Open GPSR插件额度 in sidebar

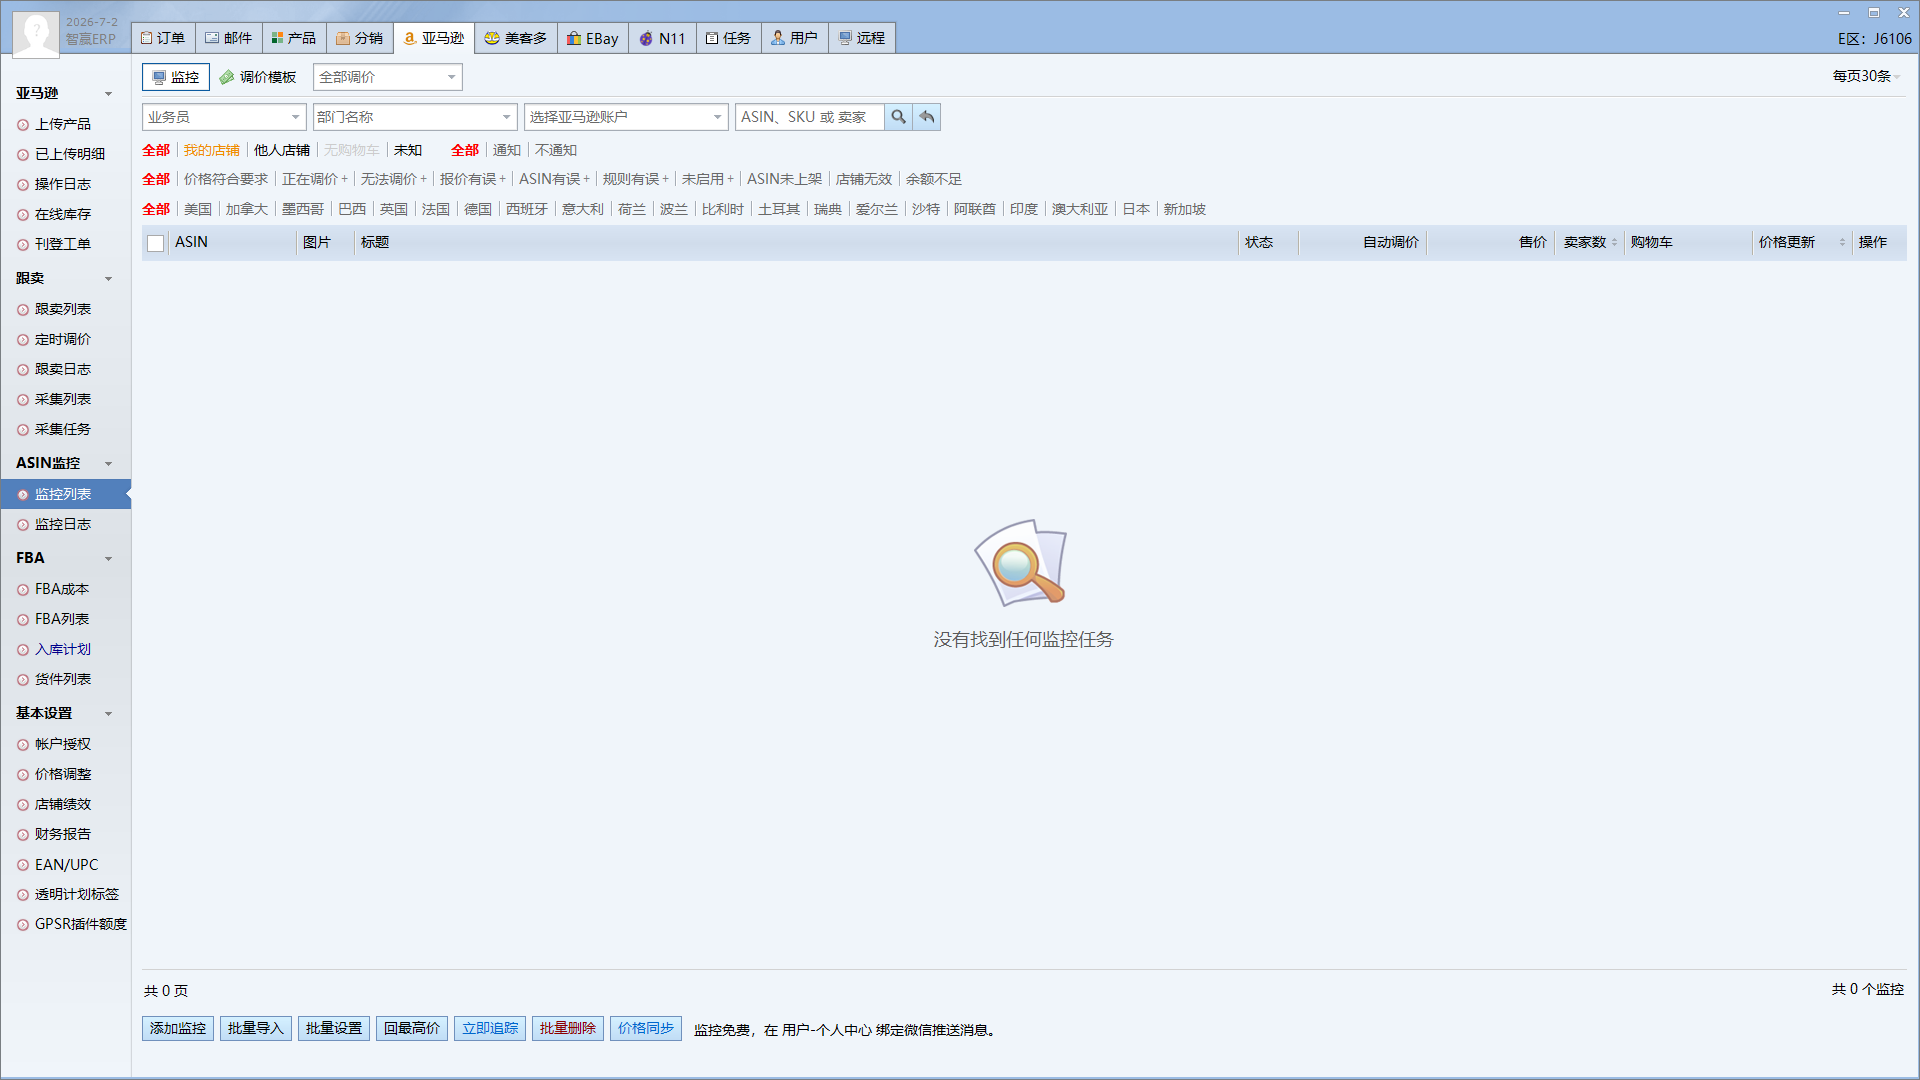click(80, 924)
